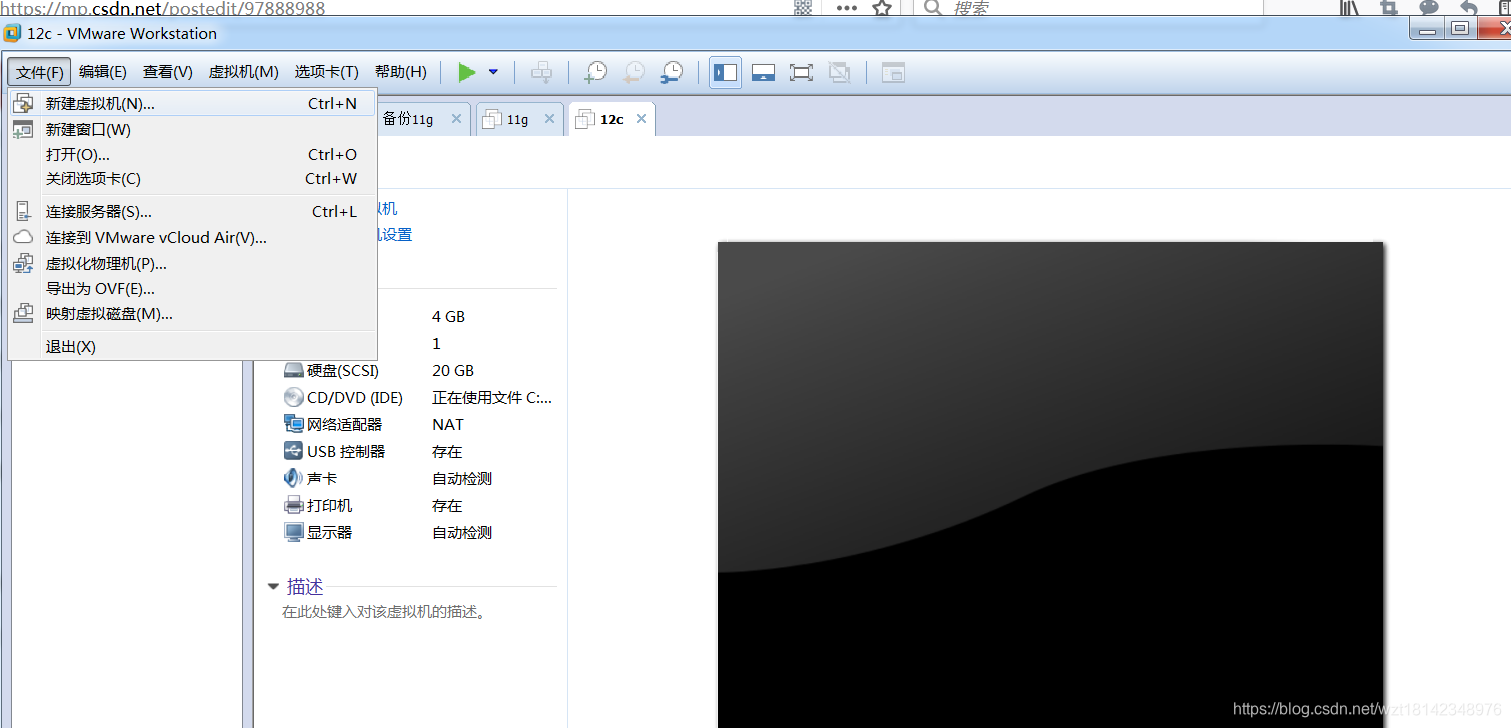This screenshot has height=728, width=1511.
Task: Click the sound card speaker icon
Action: 293,478
